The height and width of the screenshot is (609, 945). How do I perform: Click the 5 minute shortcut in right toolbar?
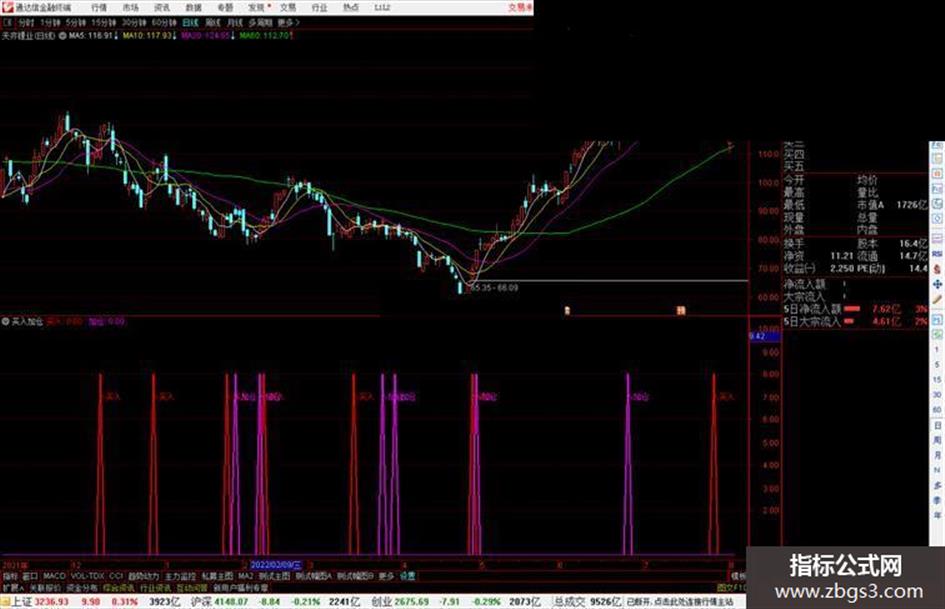pyautogui.click(x=937, y=364)
